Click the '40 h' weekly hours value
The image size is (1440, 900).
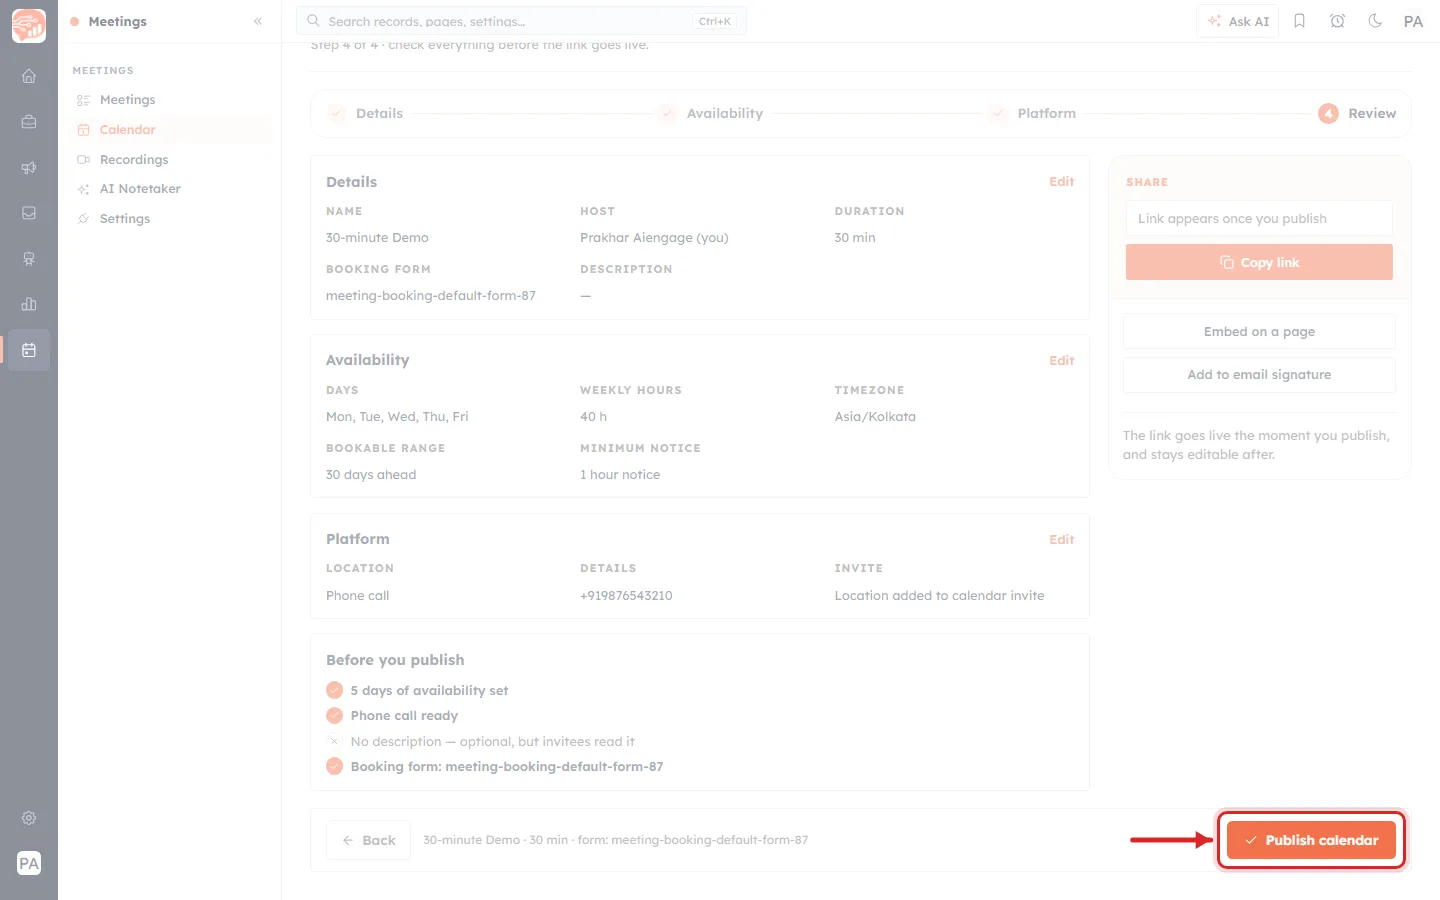(593, 417)
